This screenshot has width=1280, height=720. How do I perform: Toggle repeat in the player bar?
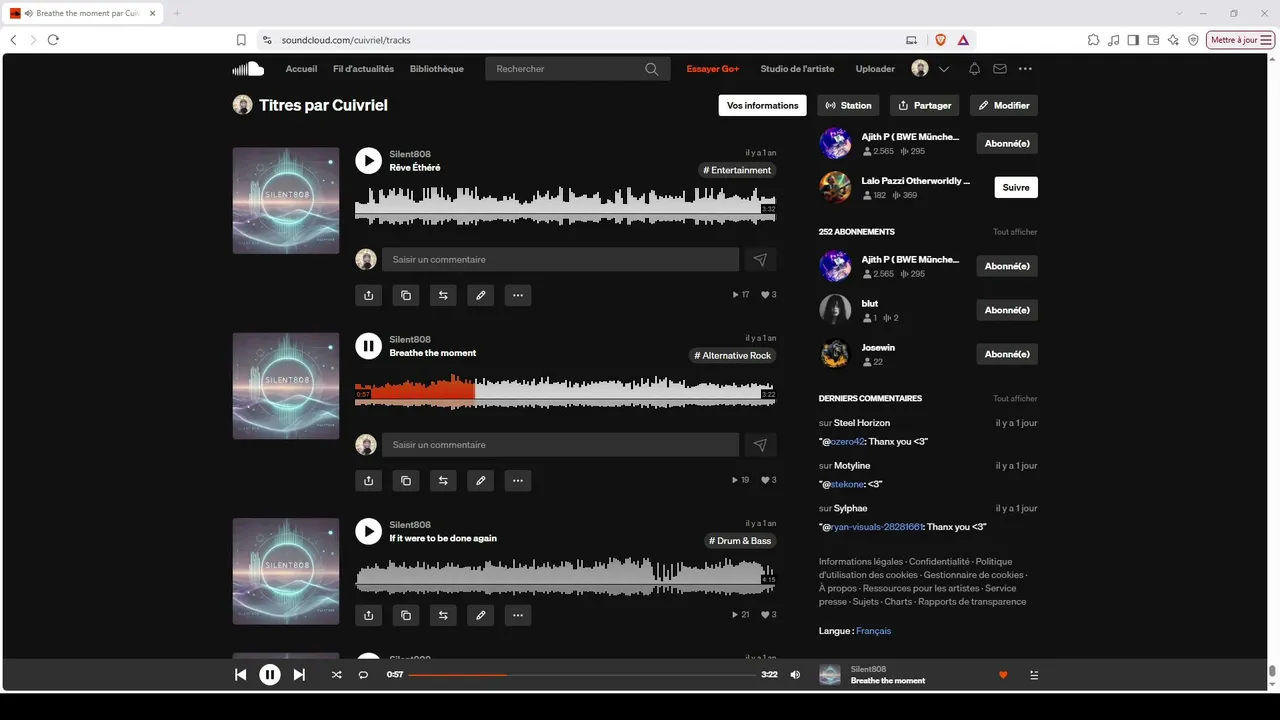(x=363, y=675)
